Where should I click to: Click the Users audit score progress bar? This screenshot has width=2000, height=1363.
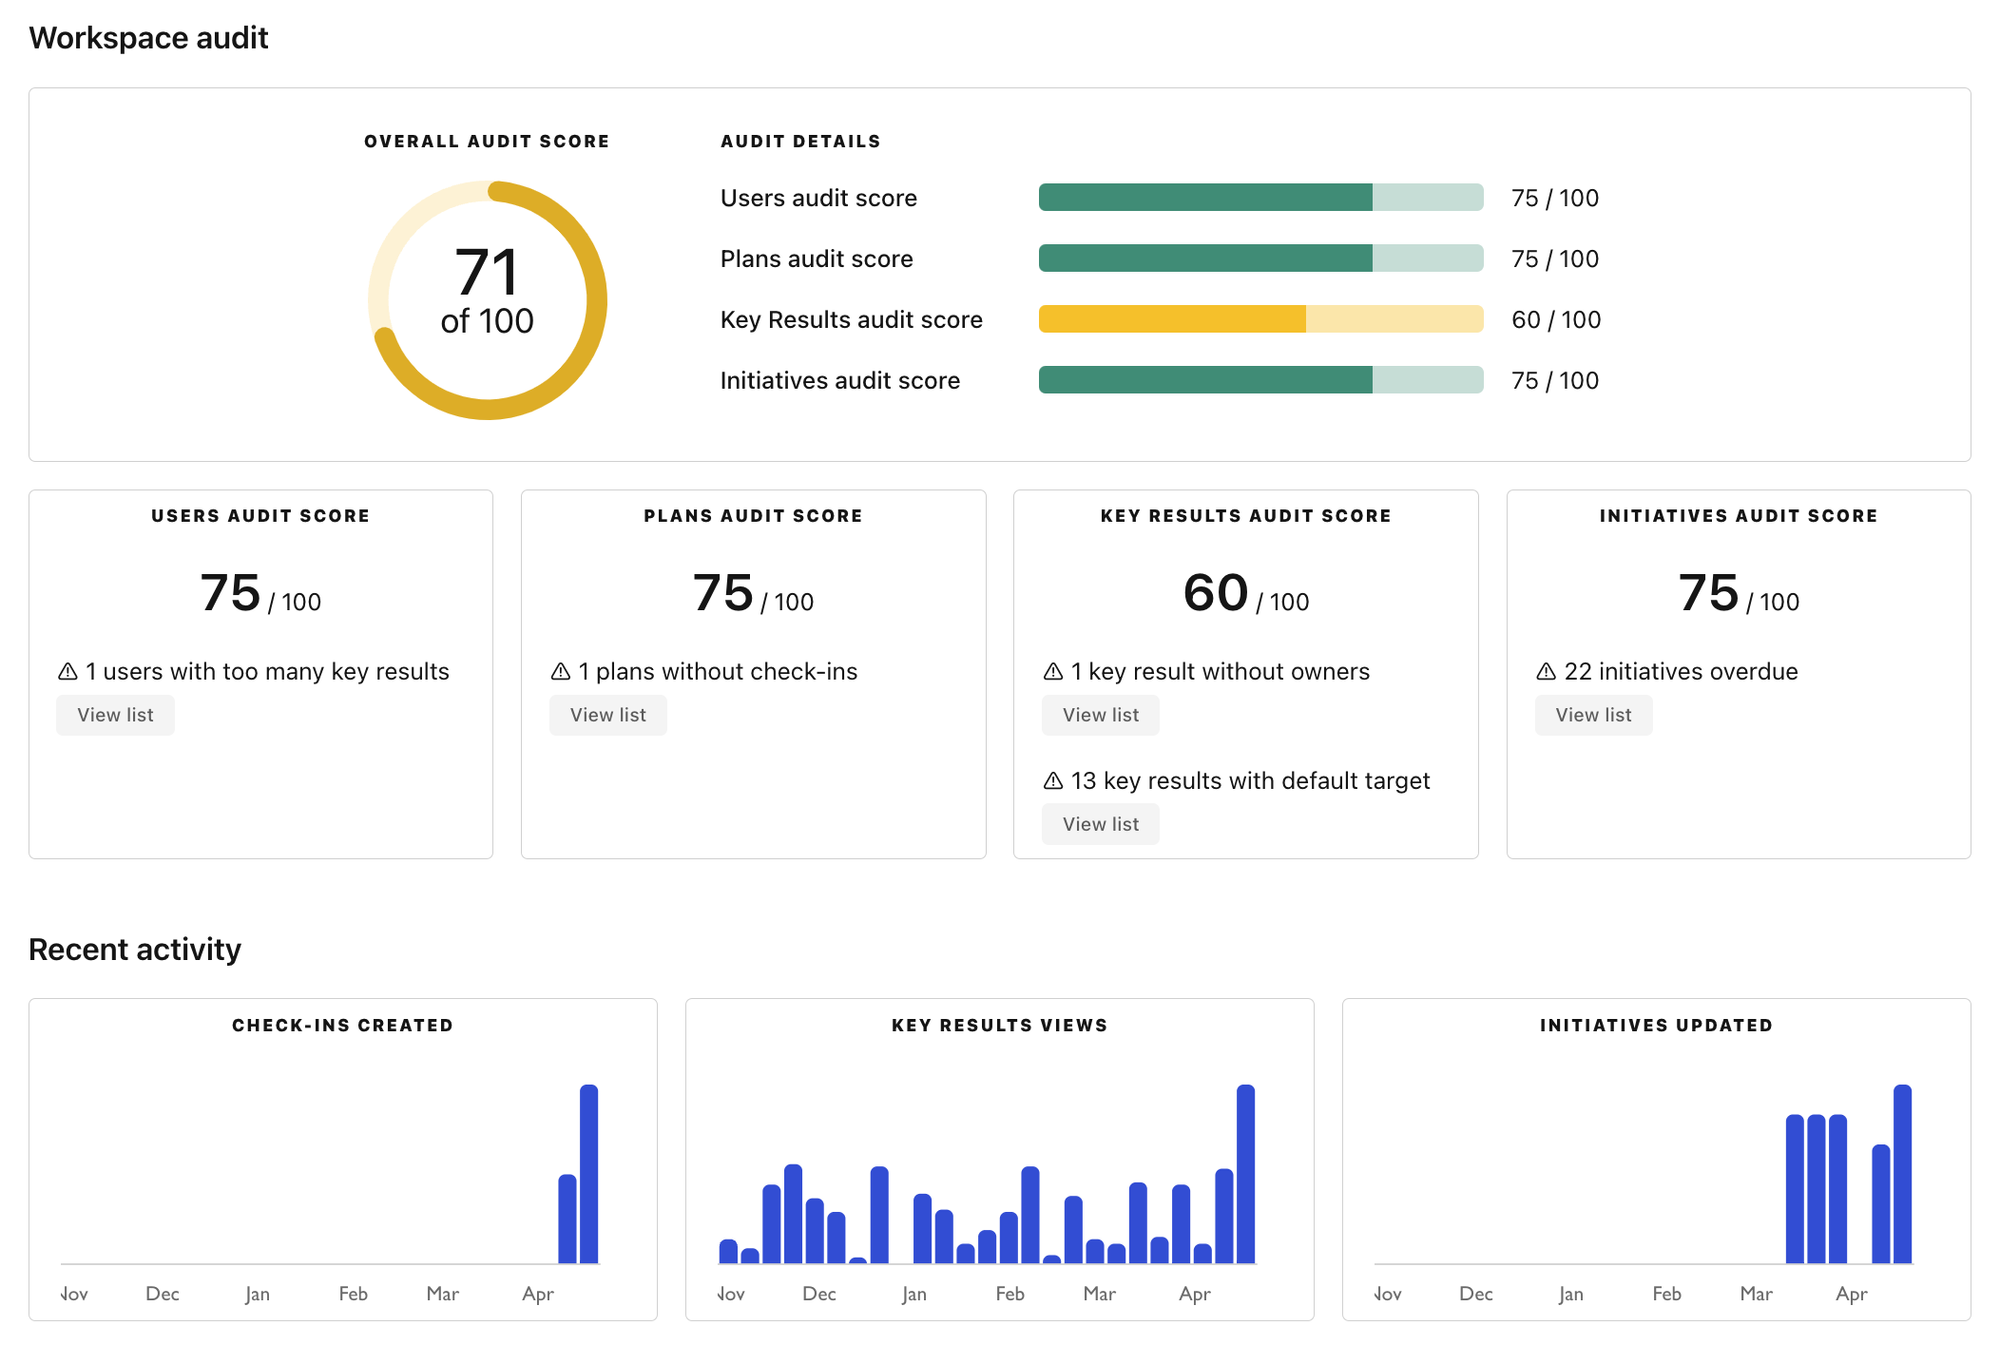click(1260, 198)
